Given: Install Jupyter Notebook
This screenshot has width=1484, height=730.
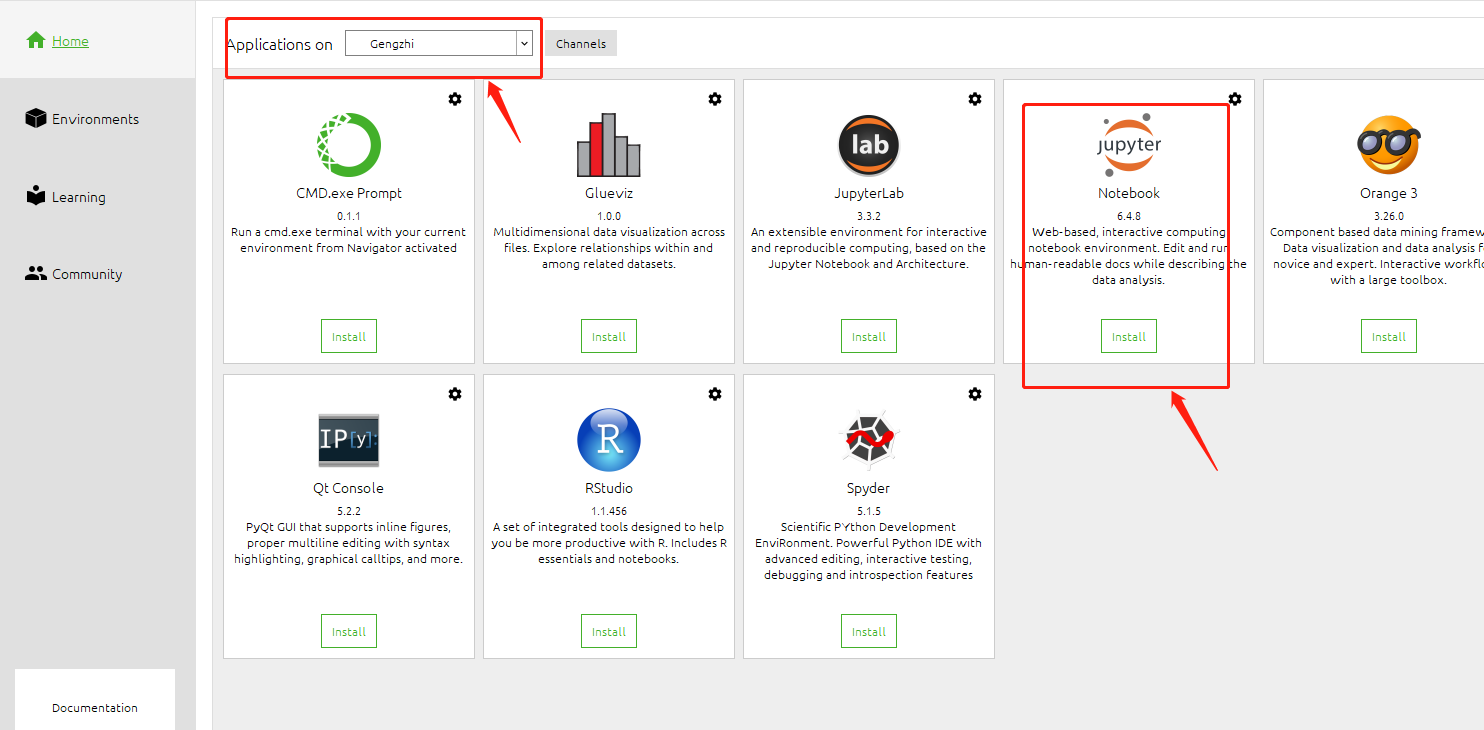Looking at the screenshot, I should tap(1129, 337).
